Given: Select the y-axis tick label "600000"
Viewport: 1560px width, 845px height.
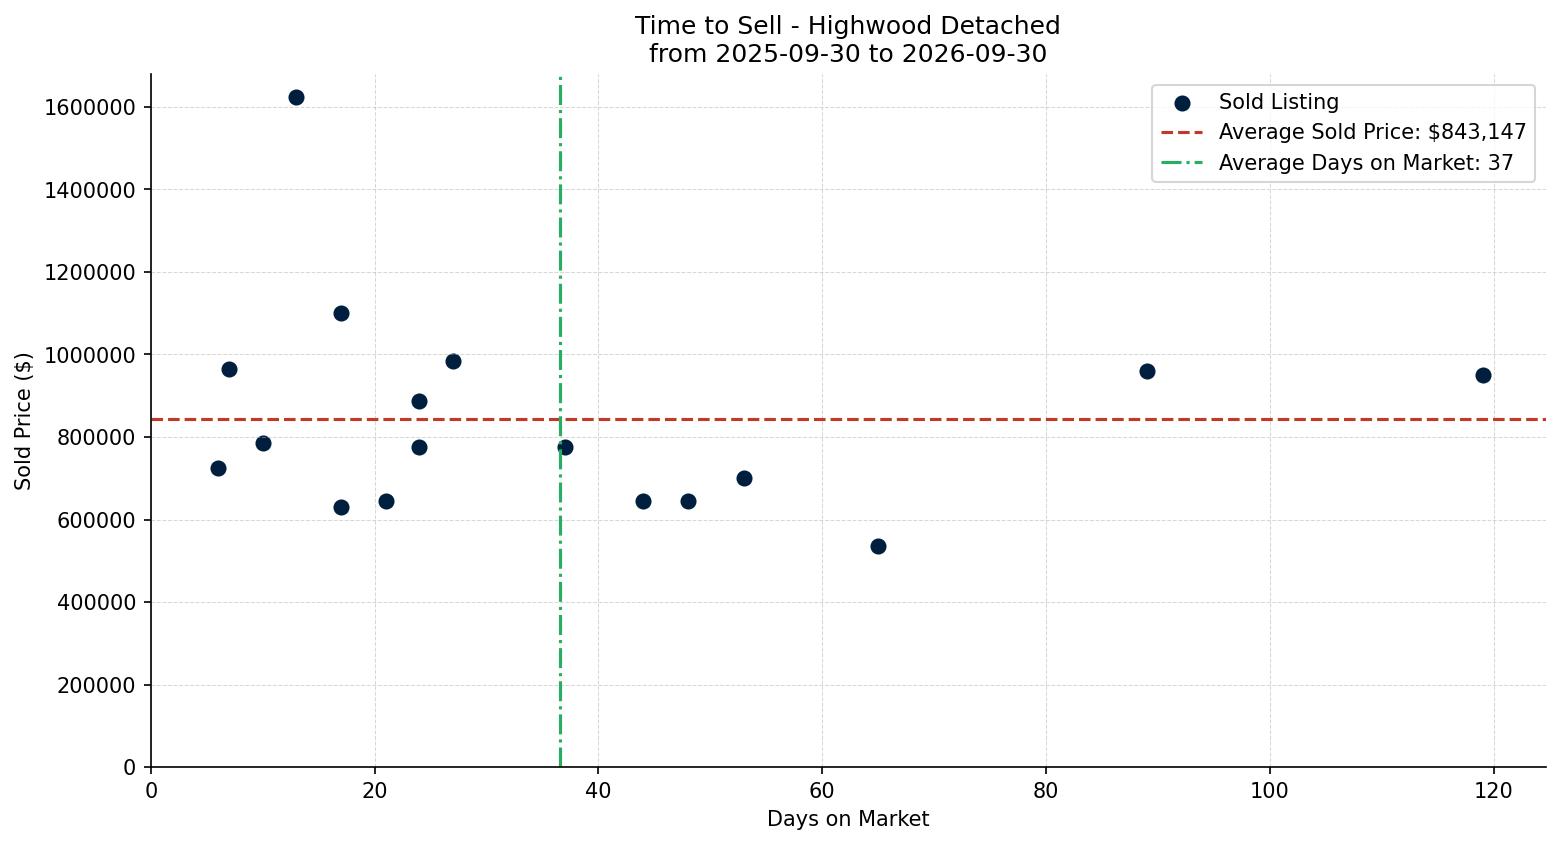Looking at the screenshot, I should coord(97,520).
